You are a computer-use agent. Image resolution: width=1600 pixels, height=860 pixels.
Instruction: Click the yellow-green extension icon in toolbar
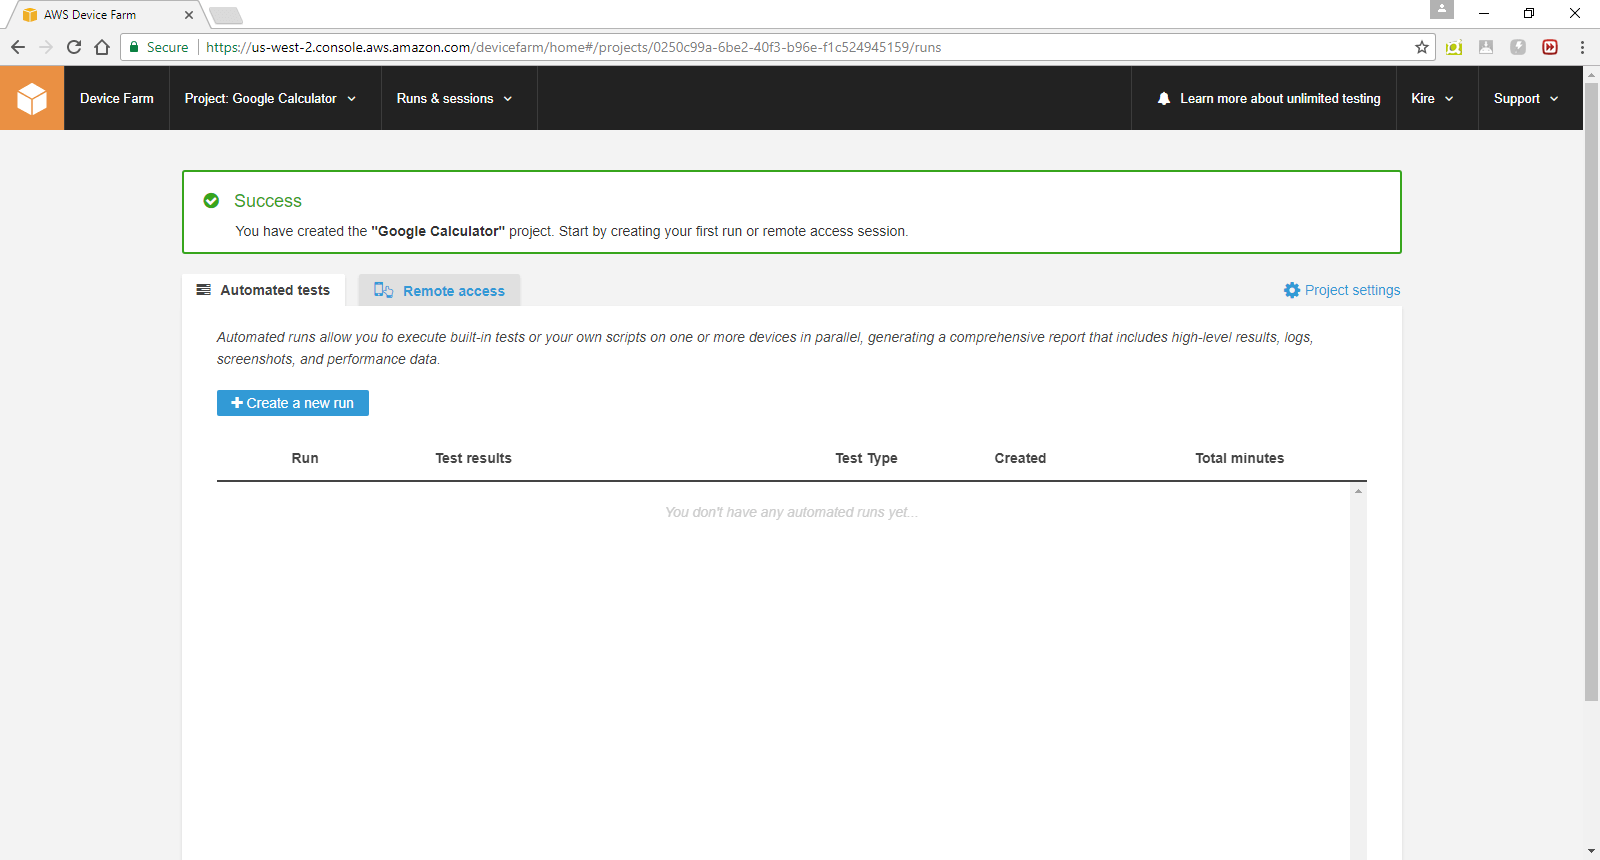pos(1454,47)
